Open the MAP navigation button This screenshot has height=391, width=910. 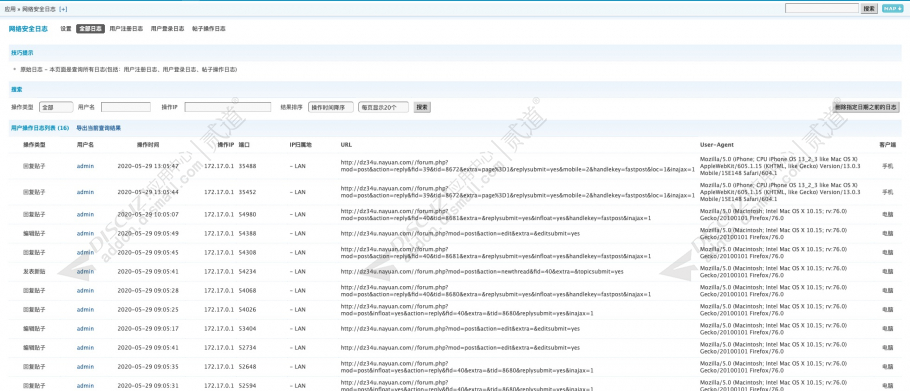[892, 9]
